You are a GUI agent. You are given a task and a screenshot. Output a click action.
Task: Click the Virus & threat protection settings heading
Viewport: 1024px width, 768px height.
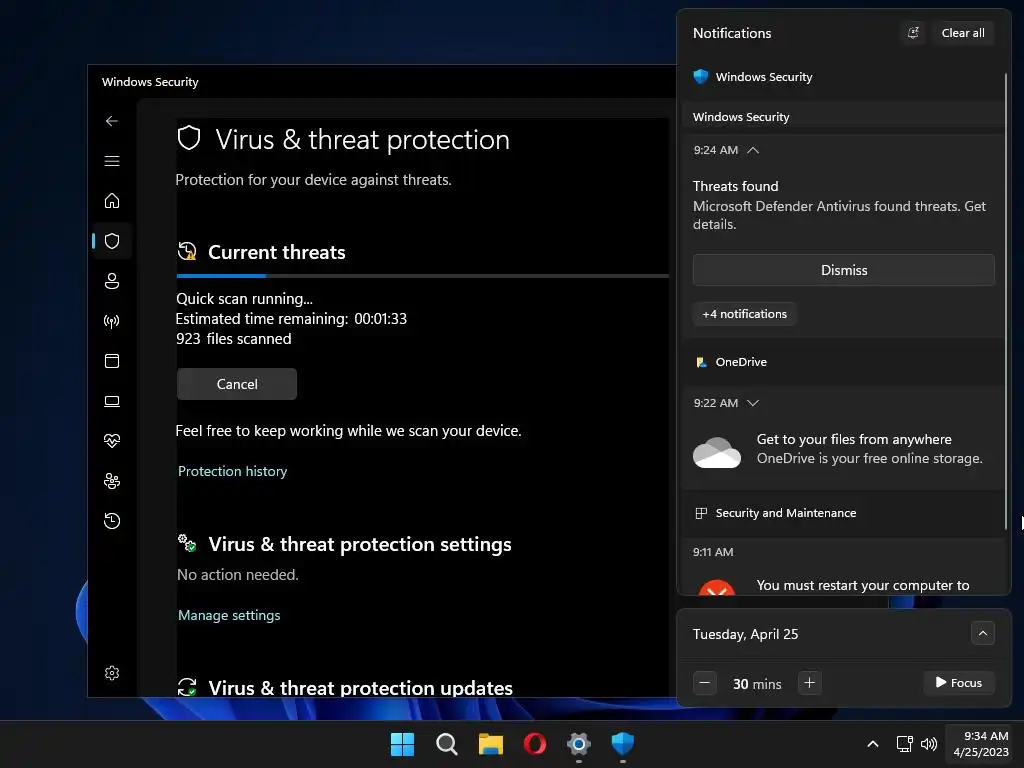(360, 544)
